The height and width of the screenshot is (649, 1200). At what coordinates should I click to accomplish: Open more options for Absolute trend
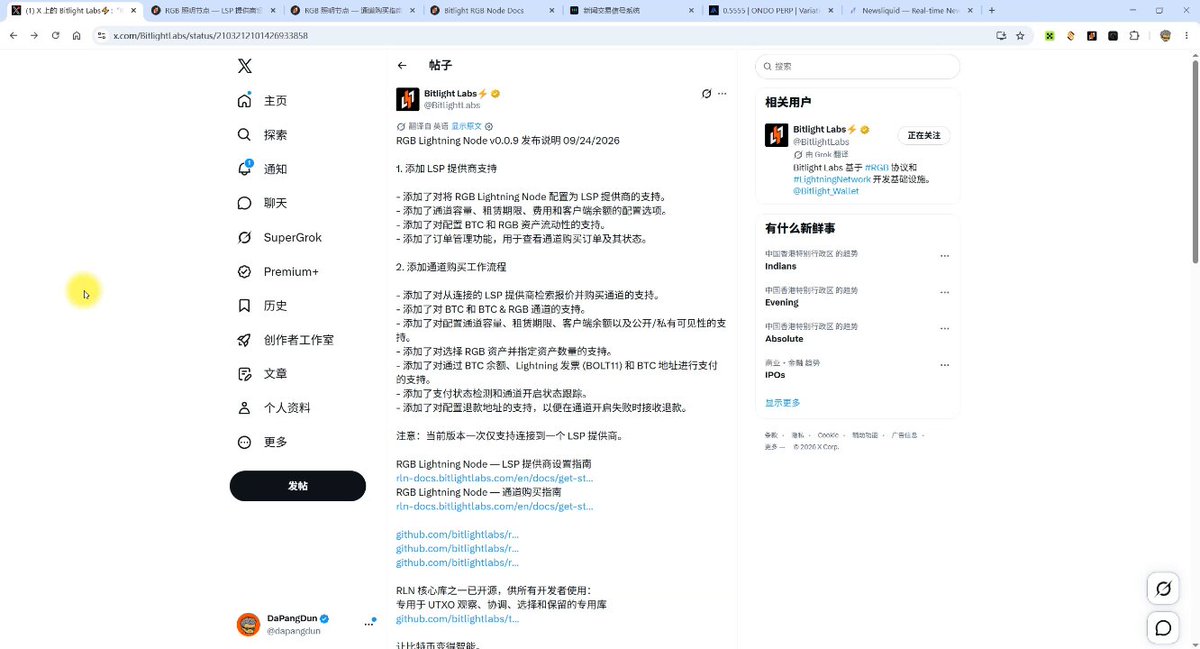pos(944,327)
